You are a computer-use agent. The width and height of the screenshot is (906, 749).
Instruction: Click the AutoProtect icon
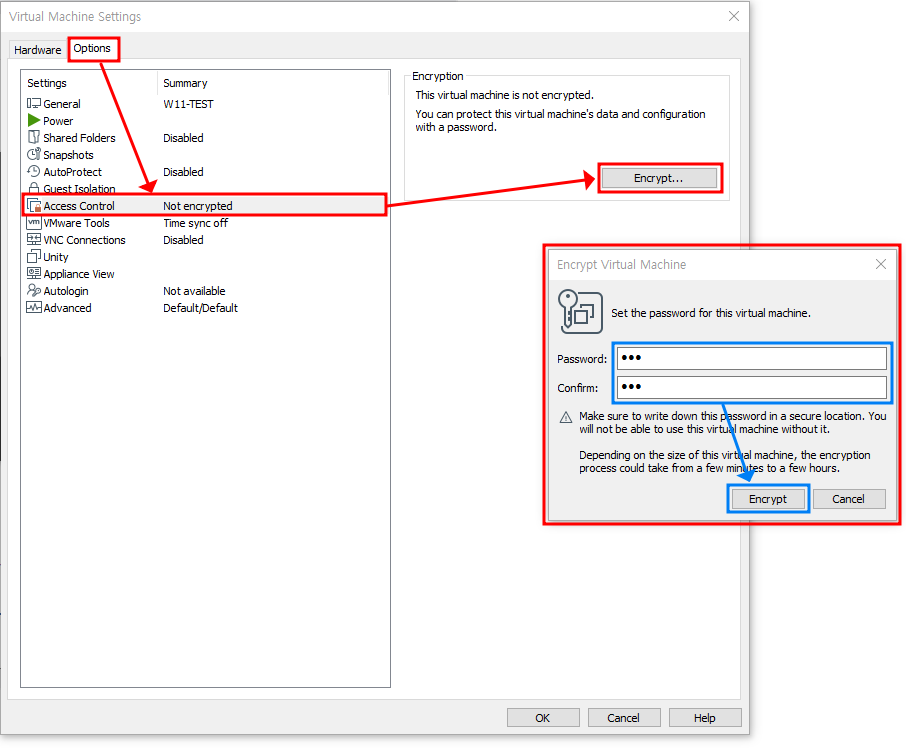pos(34,172)
